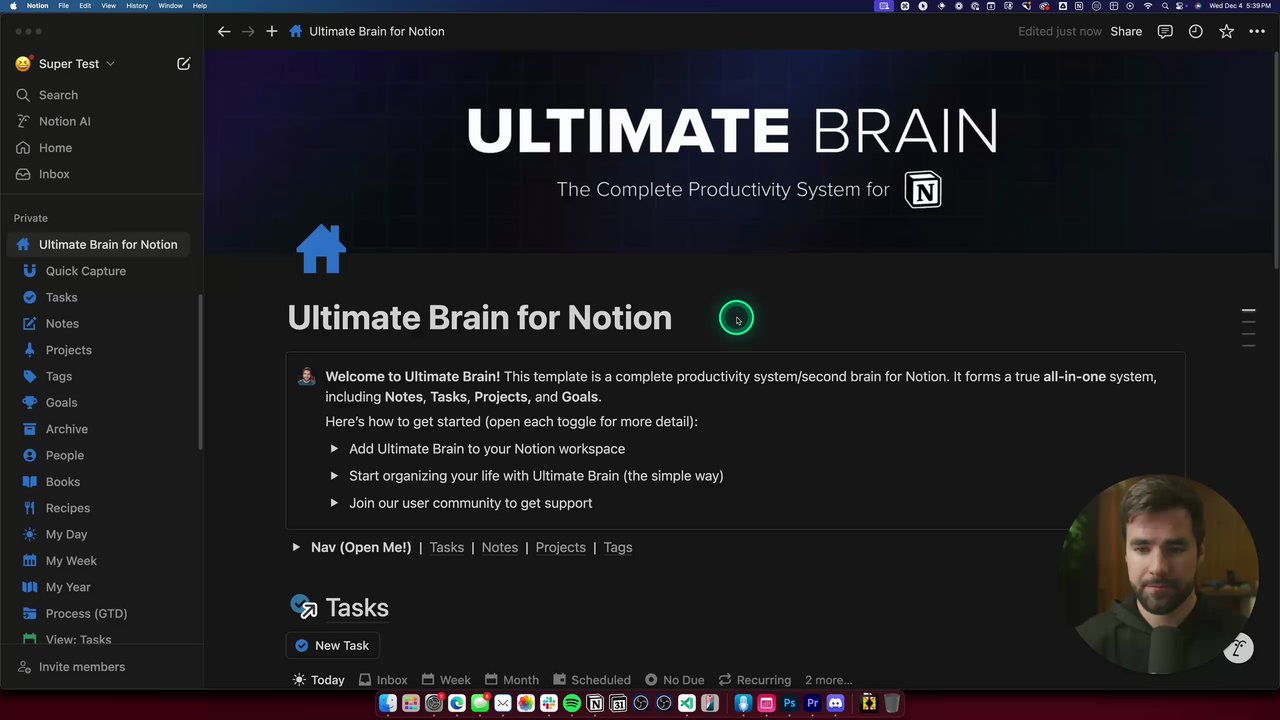Open Quick Capture page in sidebar
The image size is (1280, 720).
click(x=86, y=271)
